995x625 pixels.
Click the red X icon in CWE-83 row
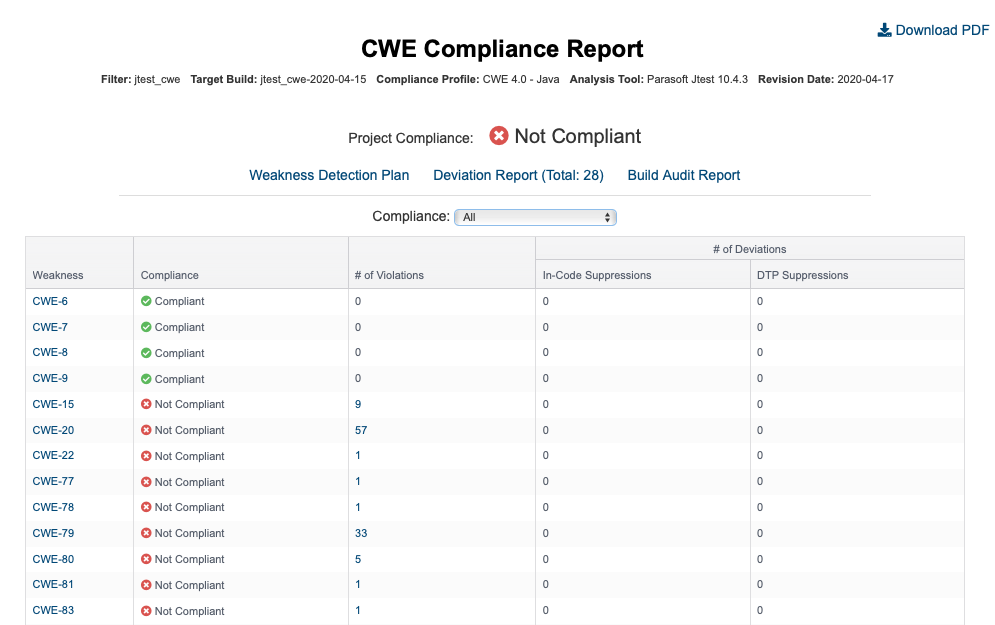pyautogui.click(x=146, y=611)
